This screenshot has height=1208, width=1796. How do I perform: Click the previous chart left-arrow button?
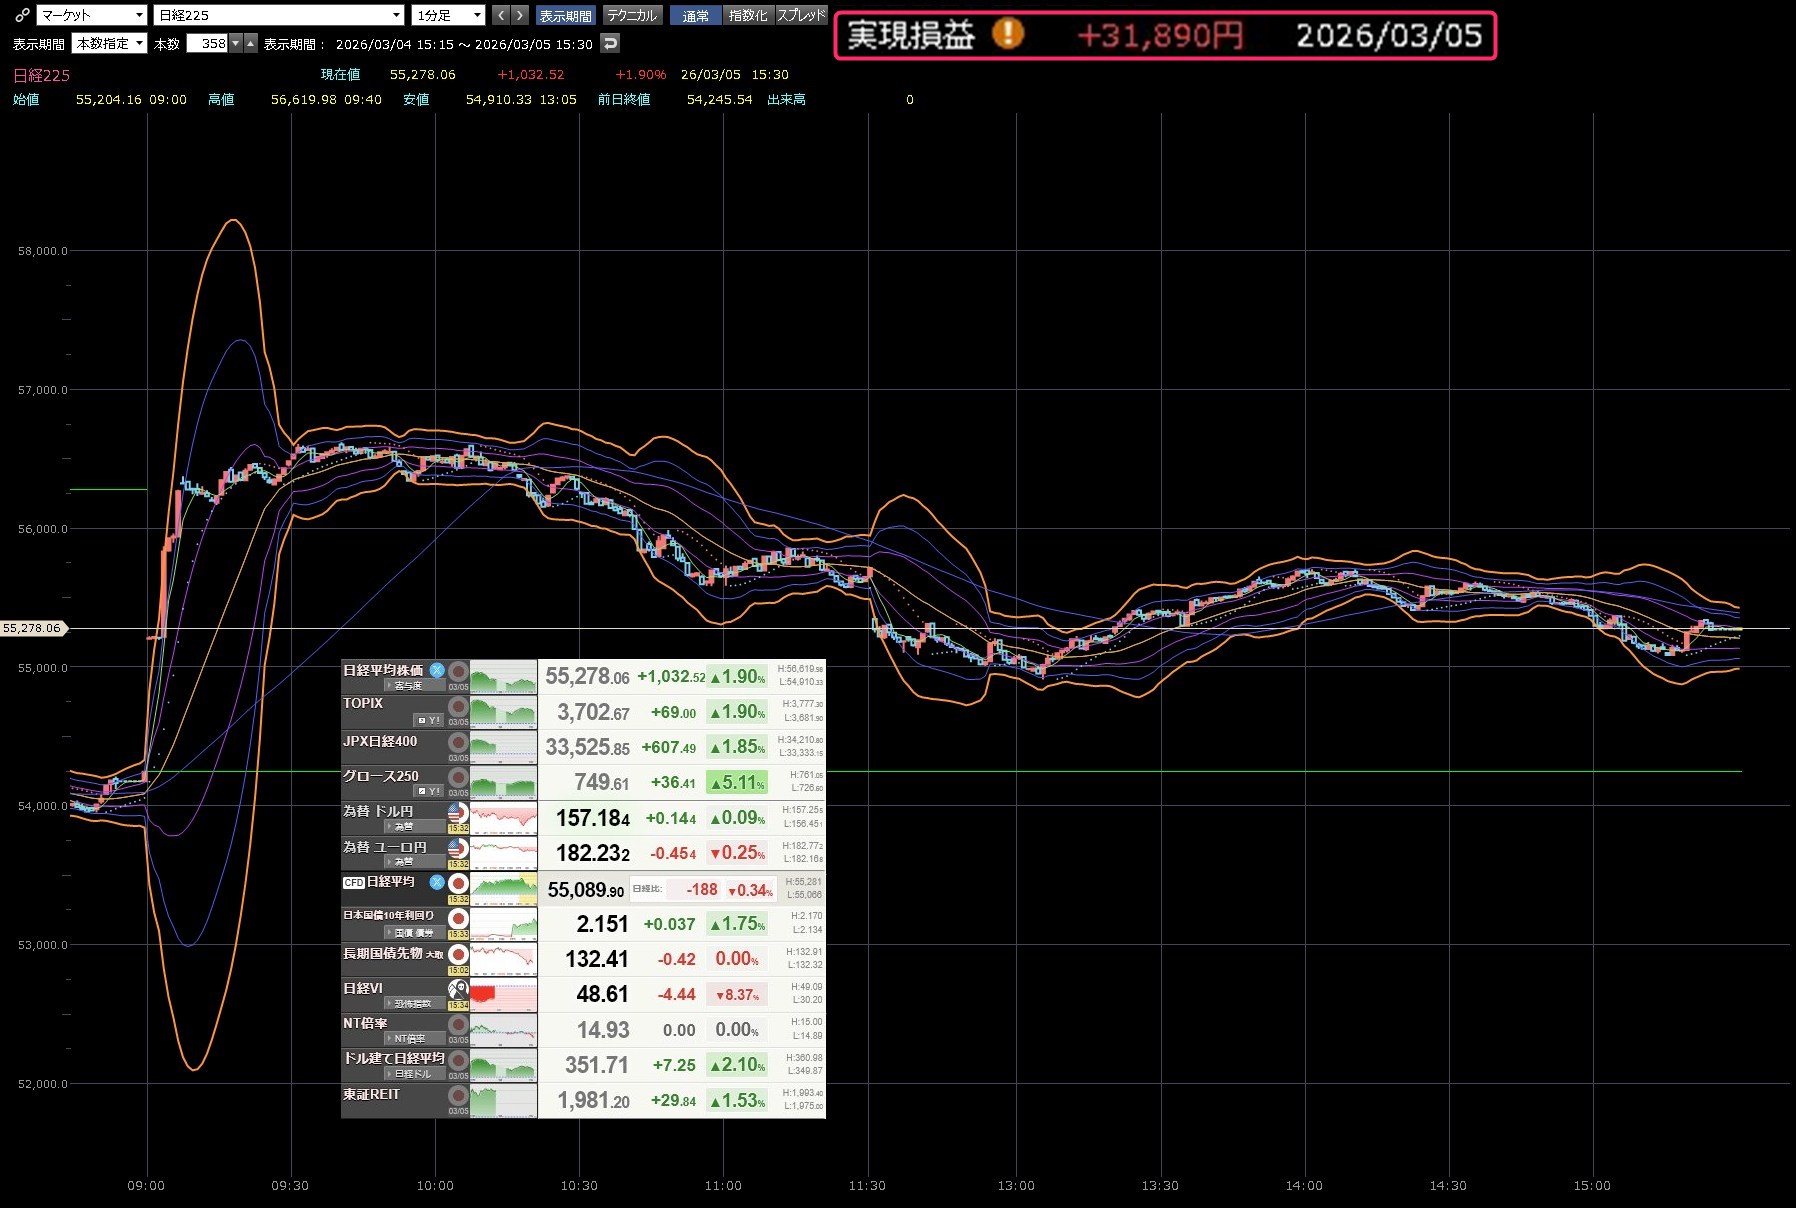click(x=502, y=15)
